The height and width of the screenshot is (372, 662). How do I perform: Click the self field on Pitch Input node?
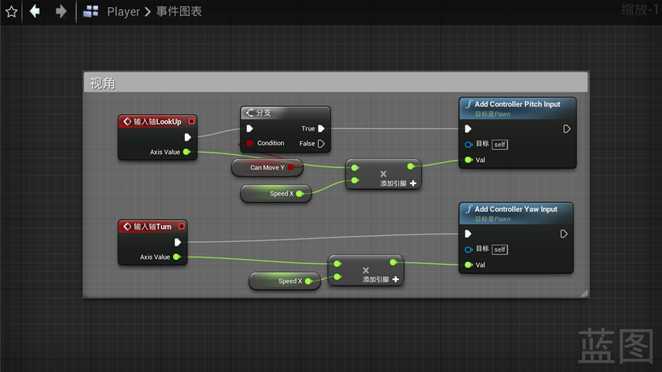click(499, 144)
